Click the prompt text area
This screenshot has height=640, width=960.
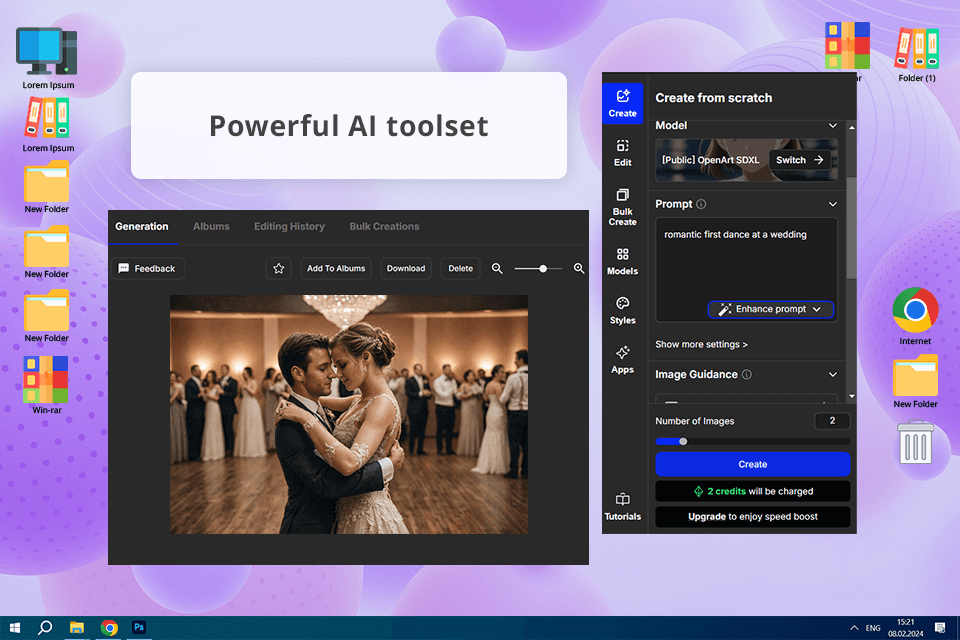(746, 269)
